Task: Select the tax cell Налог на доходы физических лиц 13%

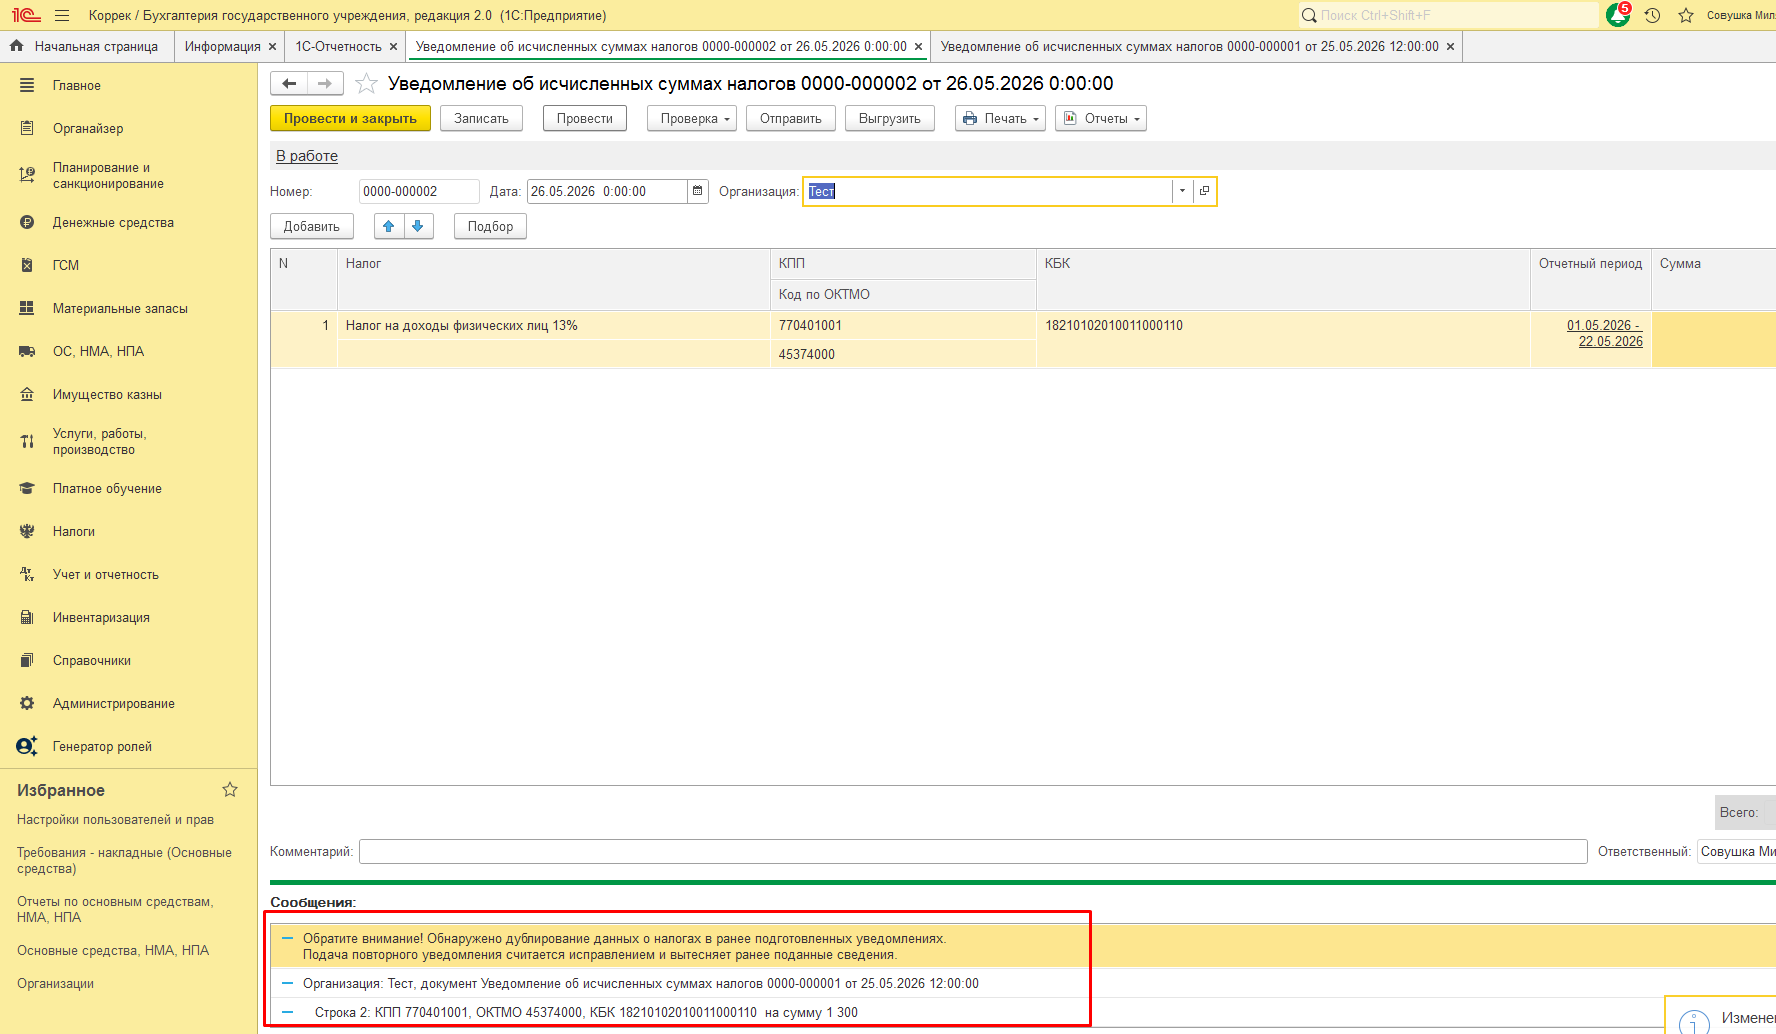Action: coord(553,326)
